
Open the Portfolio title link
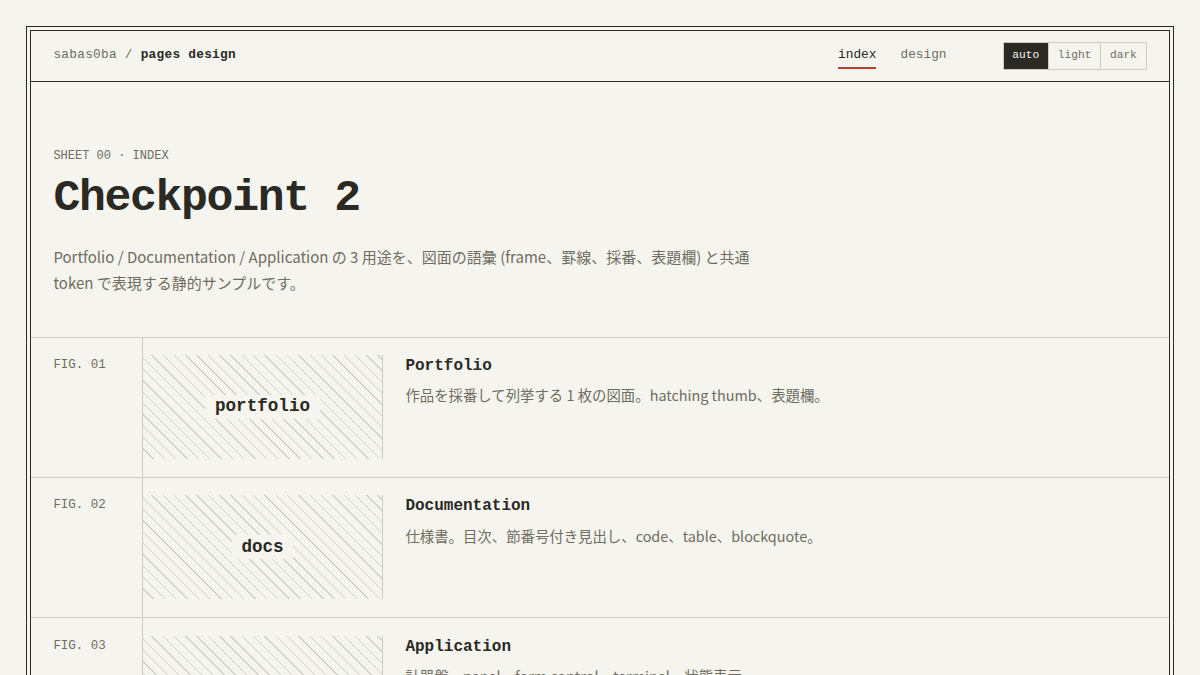(x=448, y=365)
